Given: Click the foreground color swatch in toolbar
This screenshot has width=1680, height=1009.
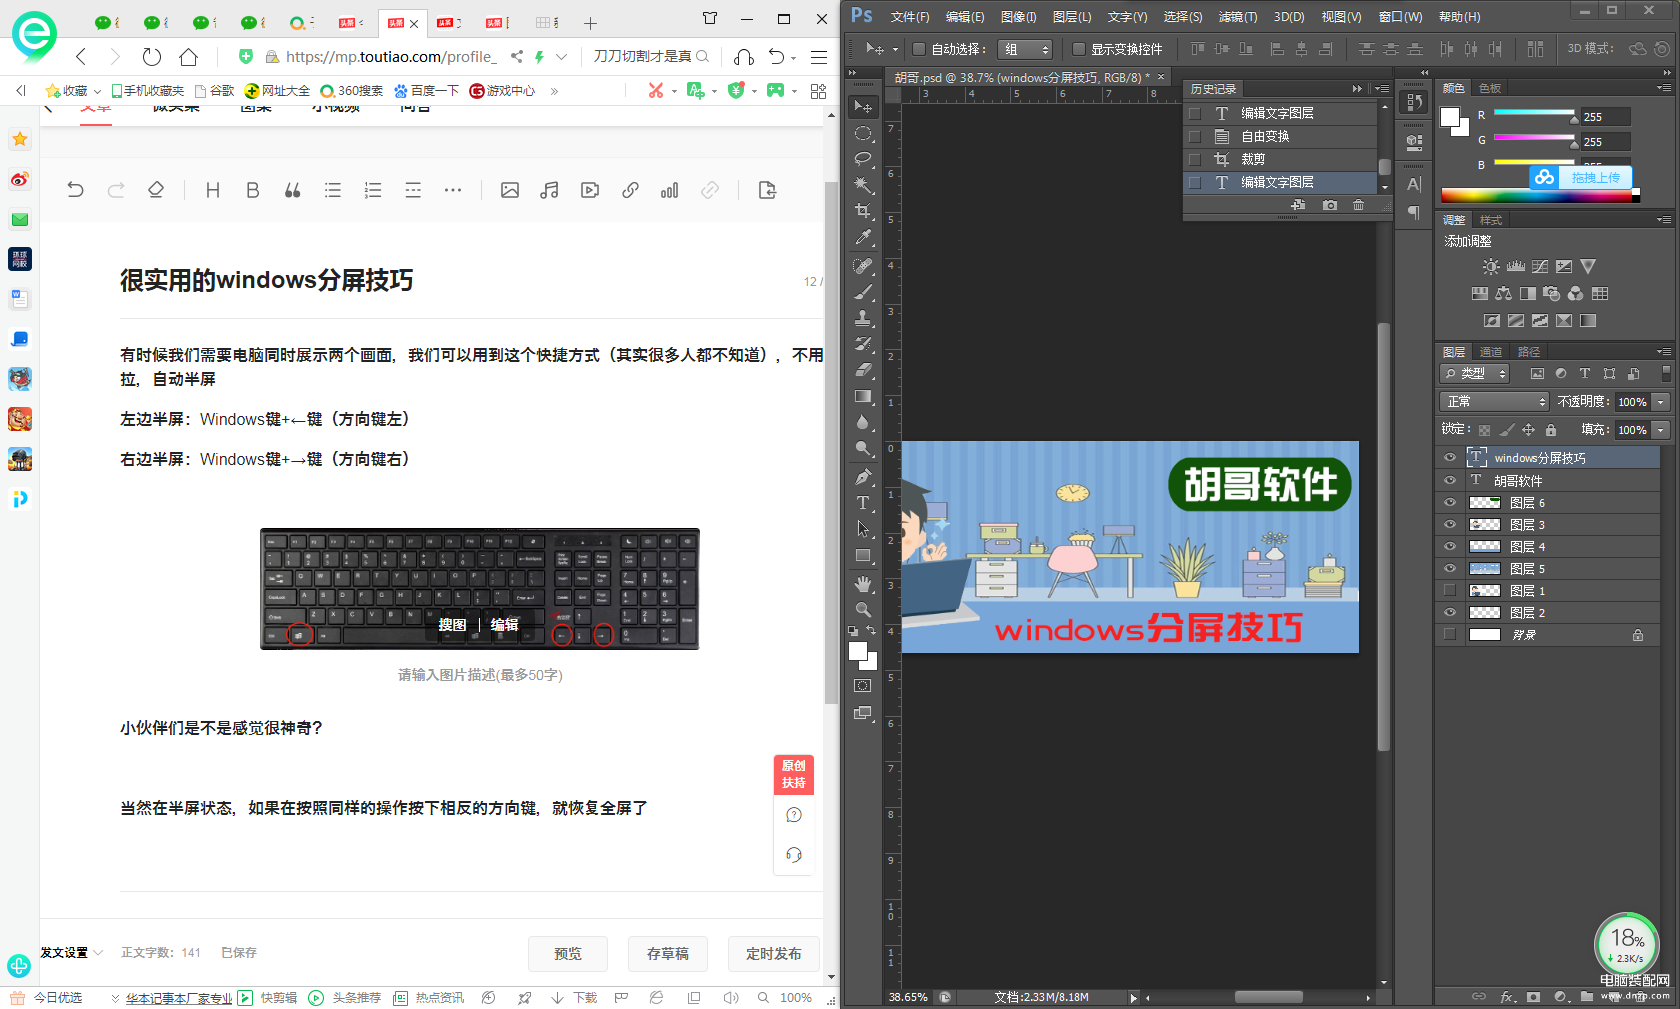Looking at the screenshot, I should pyautogui.click(x=858, y=651).
